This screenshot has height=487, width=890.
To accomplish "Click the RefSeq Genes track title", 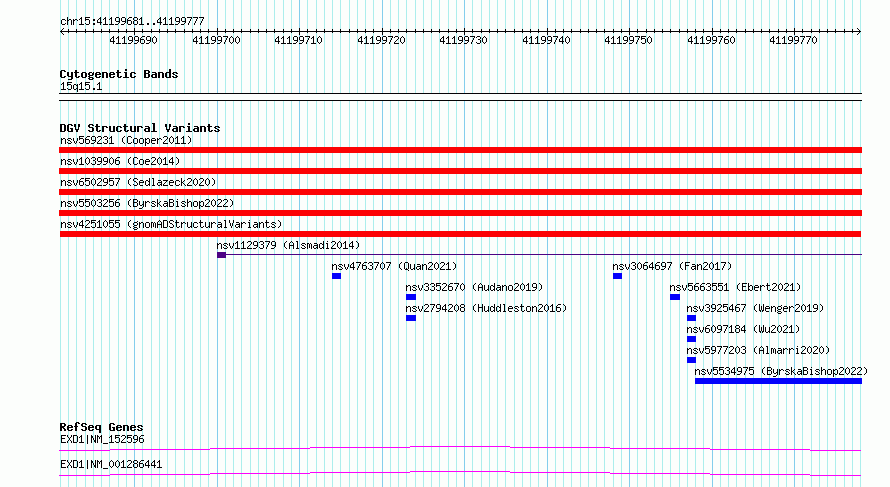I will point(101,427).
